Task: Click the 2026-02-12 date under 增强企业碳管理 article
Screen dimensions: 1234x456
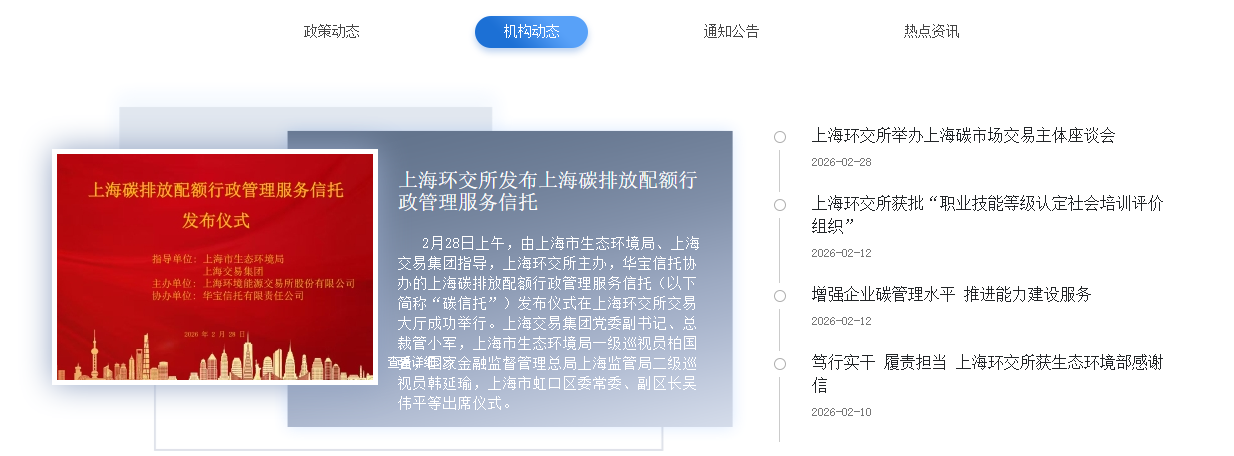Action: tap(841, 321)
